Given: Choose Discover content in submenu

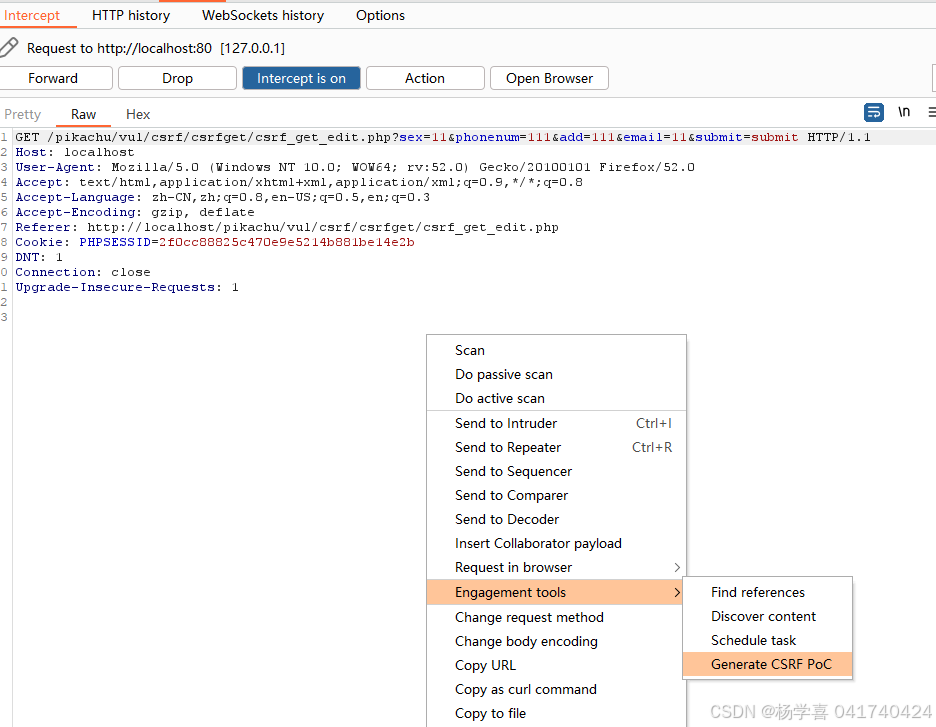Looking at the screenshot, I should 767,616.
